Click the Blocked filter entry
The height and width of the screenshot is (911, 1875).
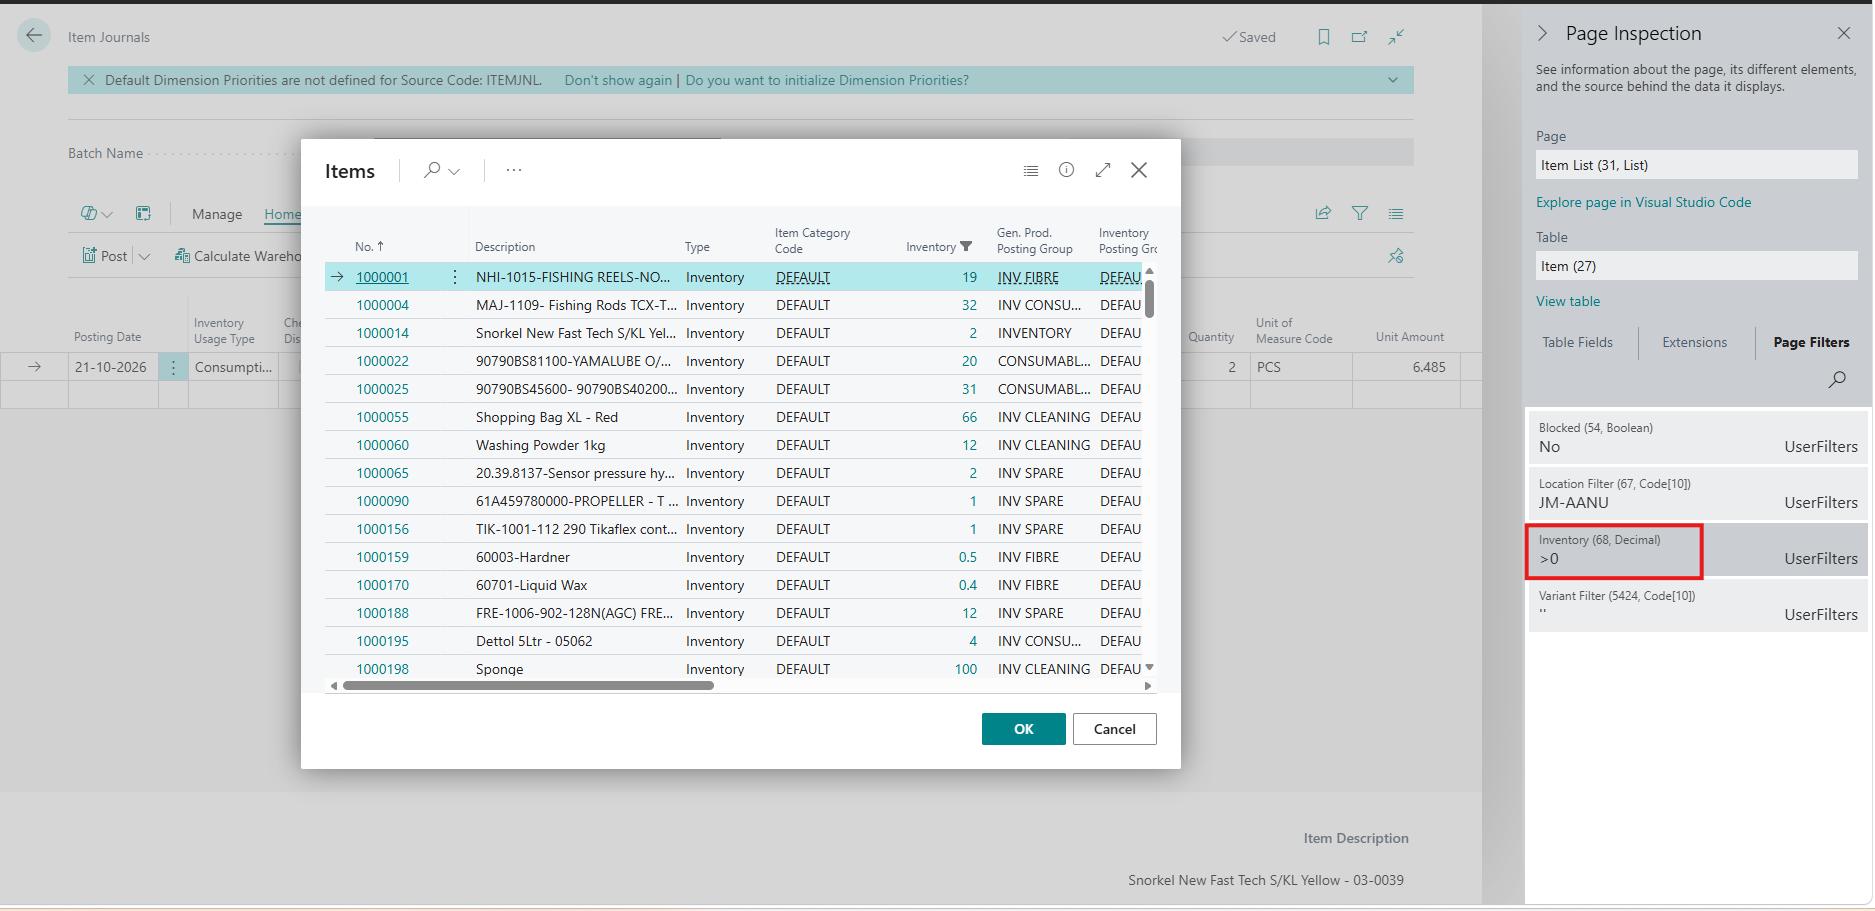click(x=1698, y=438)
